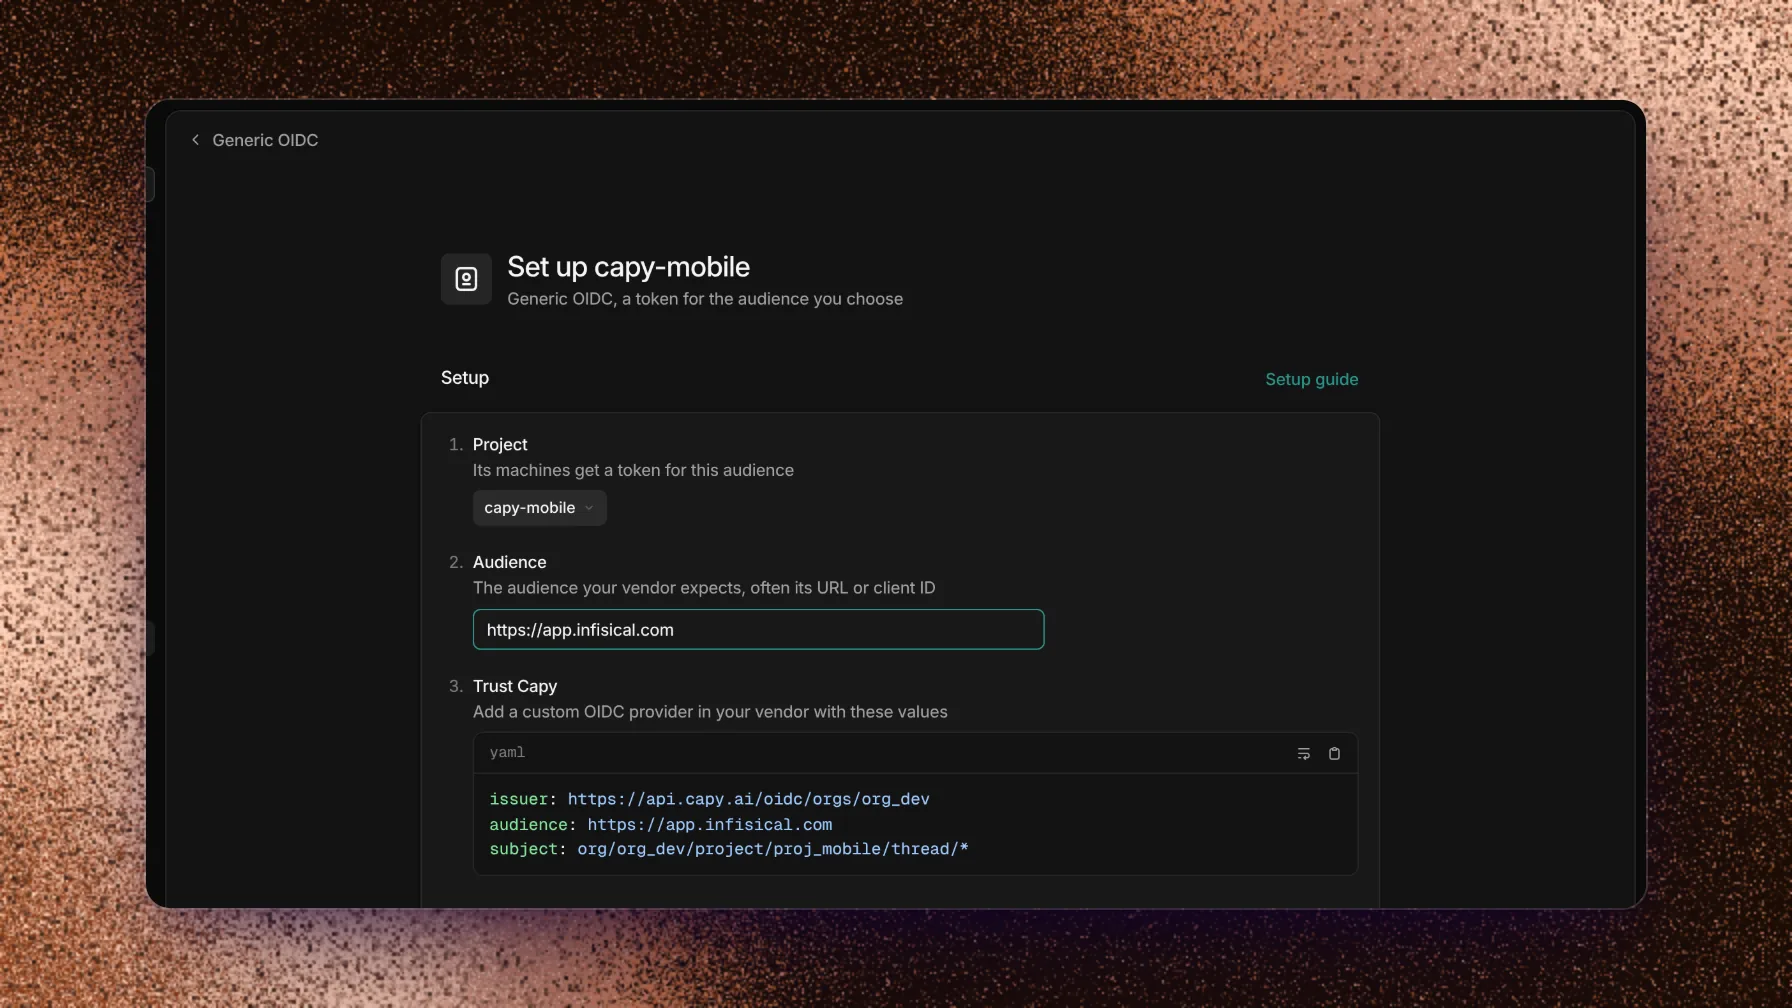Click the yaml language label

[507, 753]
